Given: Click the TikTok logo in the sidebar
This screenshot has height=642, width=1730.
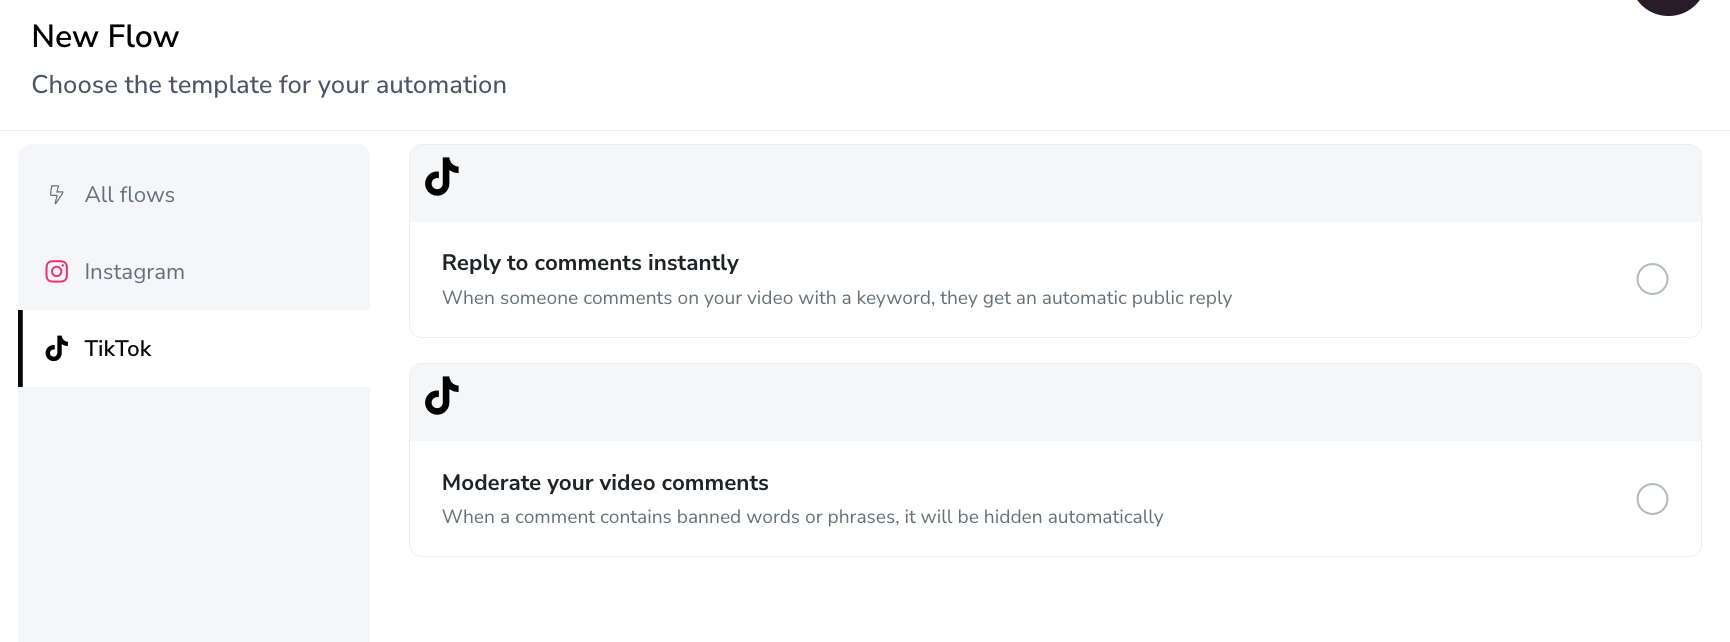Looking at the screenshot, I should point(57,348).
